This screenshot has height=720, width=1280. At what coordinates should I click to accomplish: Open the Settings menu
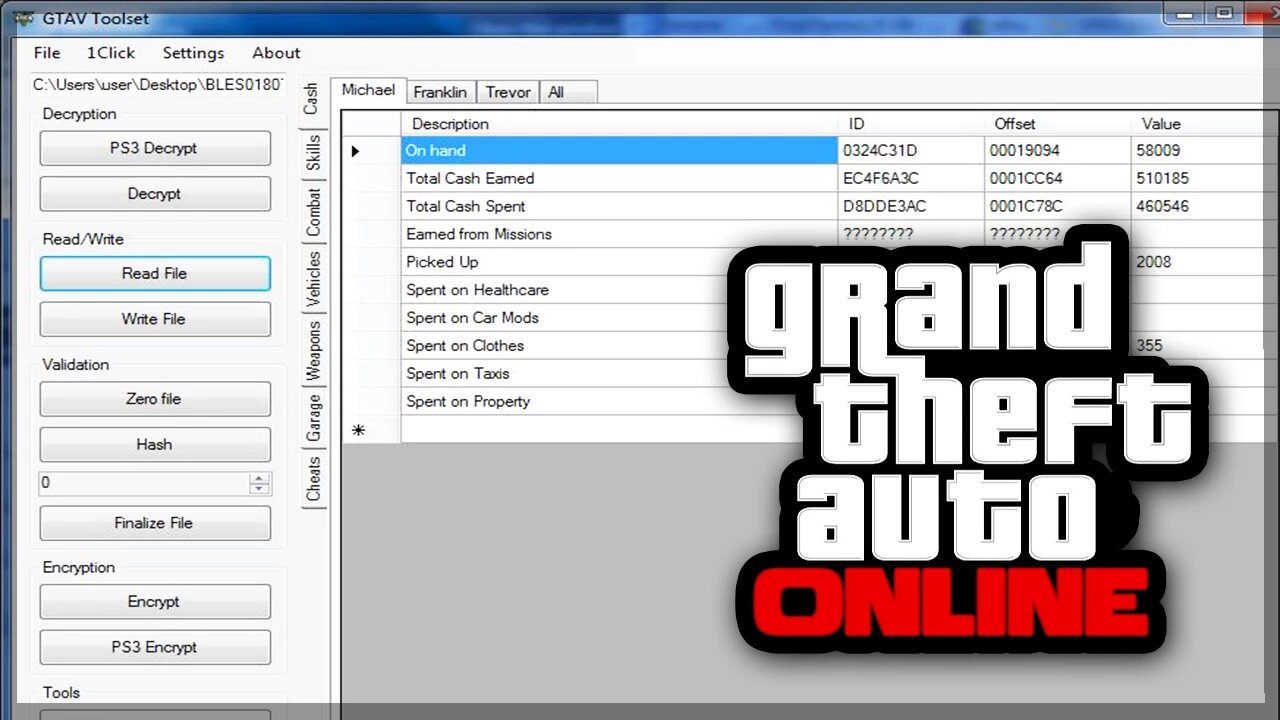[x=193, y=53]
